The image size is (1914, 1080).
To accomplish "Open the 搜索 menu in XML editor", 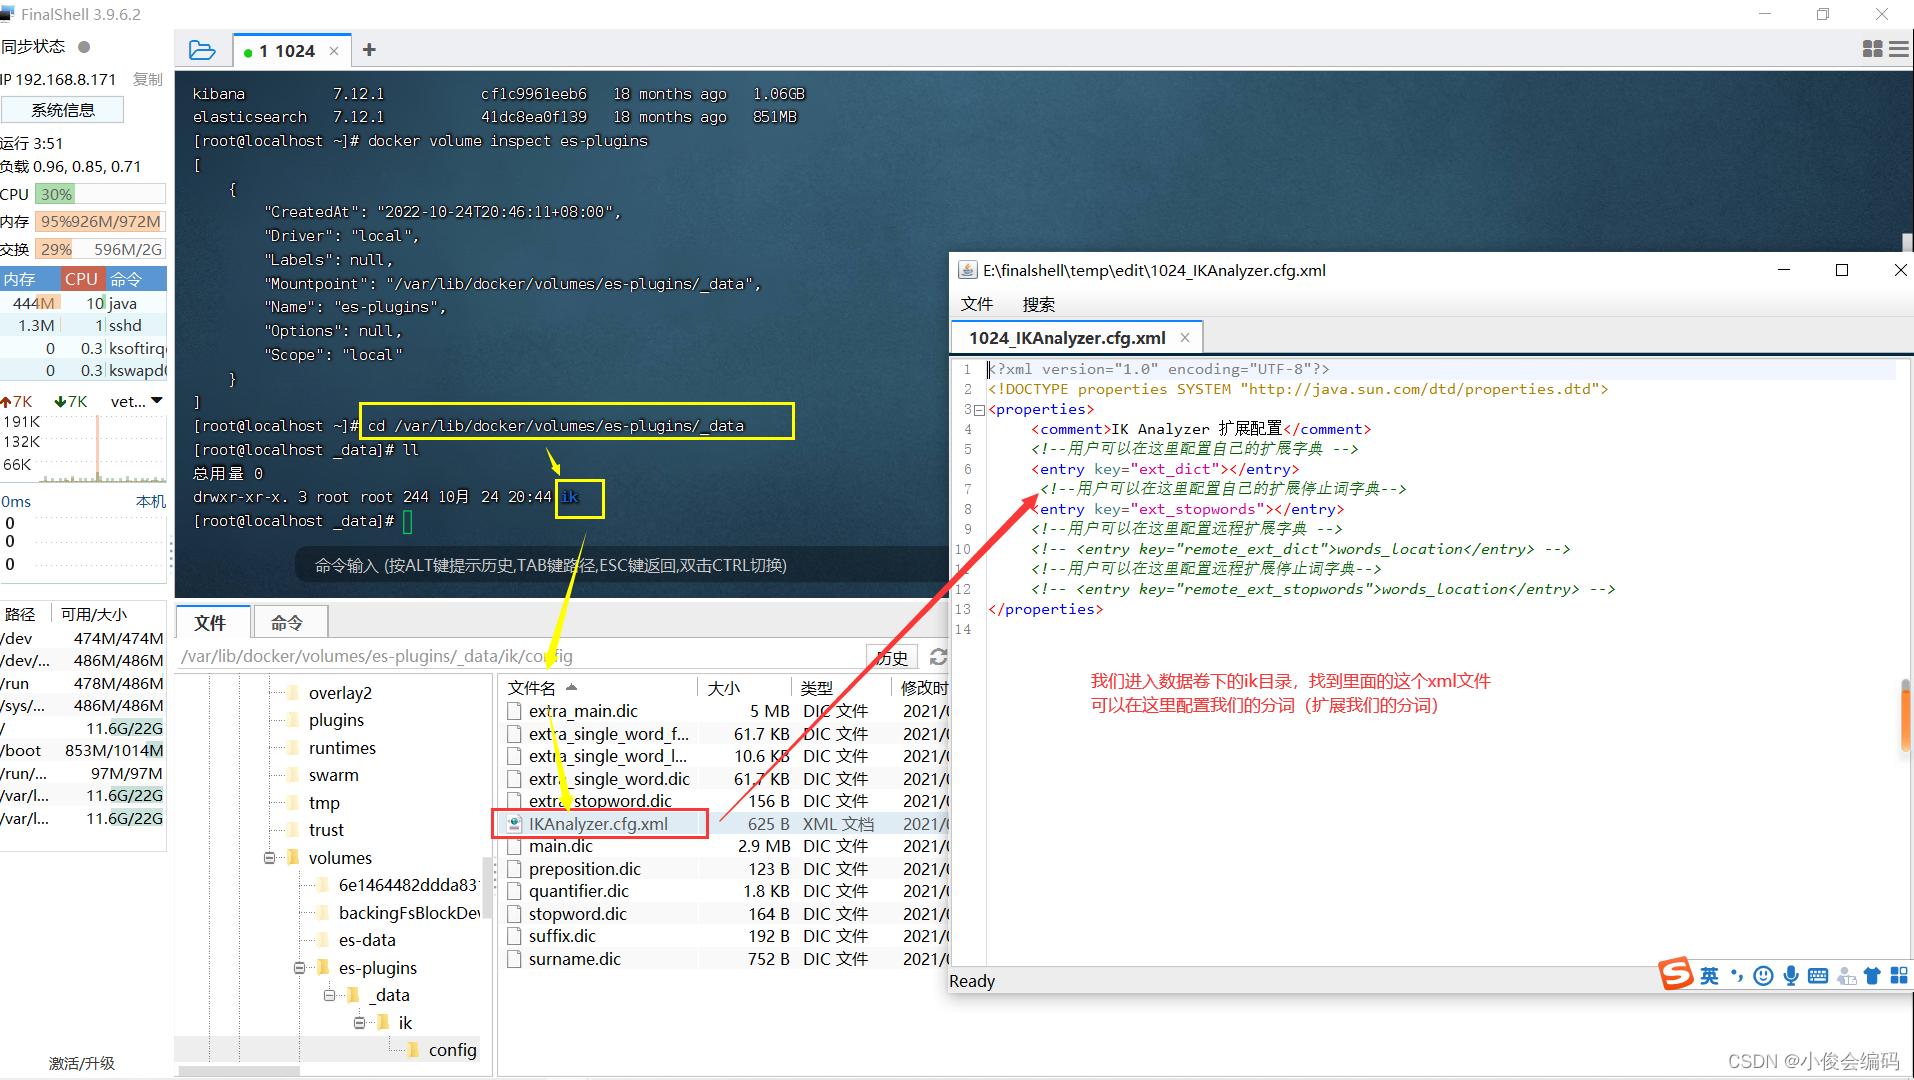I will pos(1038,304).
